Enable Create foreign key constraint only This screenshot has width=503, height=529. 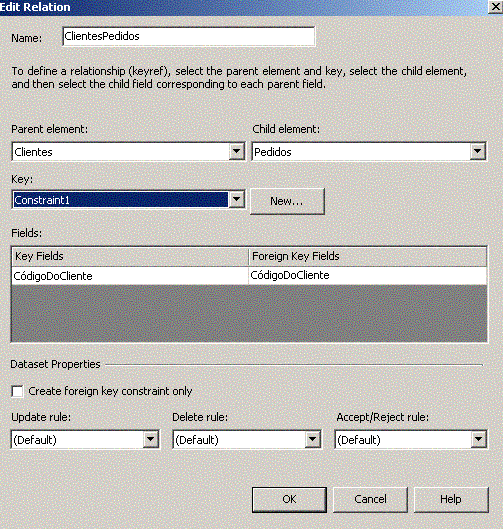[18, 392]
